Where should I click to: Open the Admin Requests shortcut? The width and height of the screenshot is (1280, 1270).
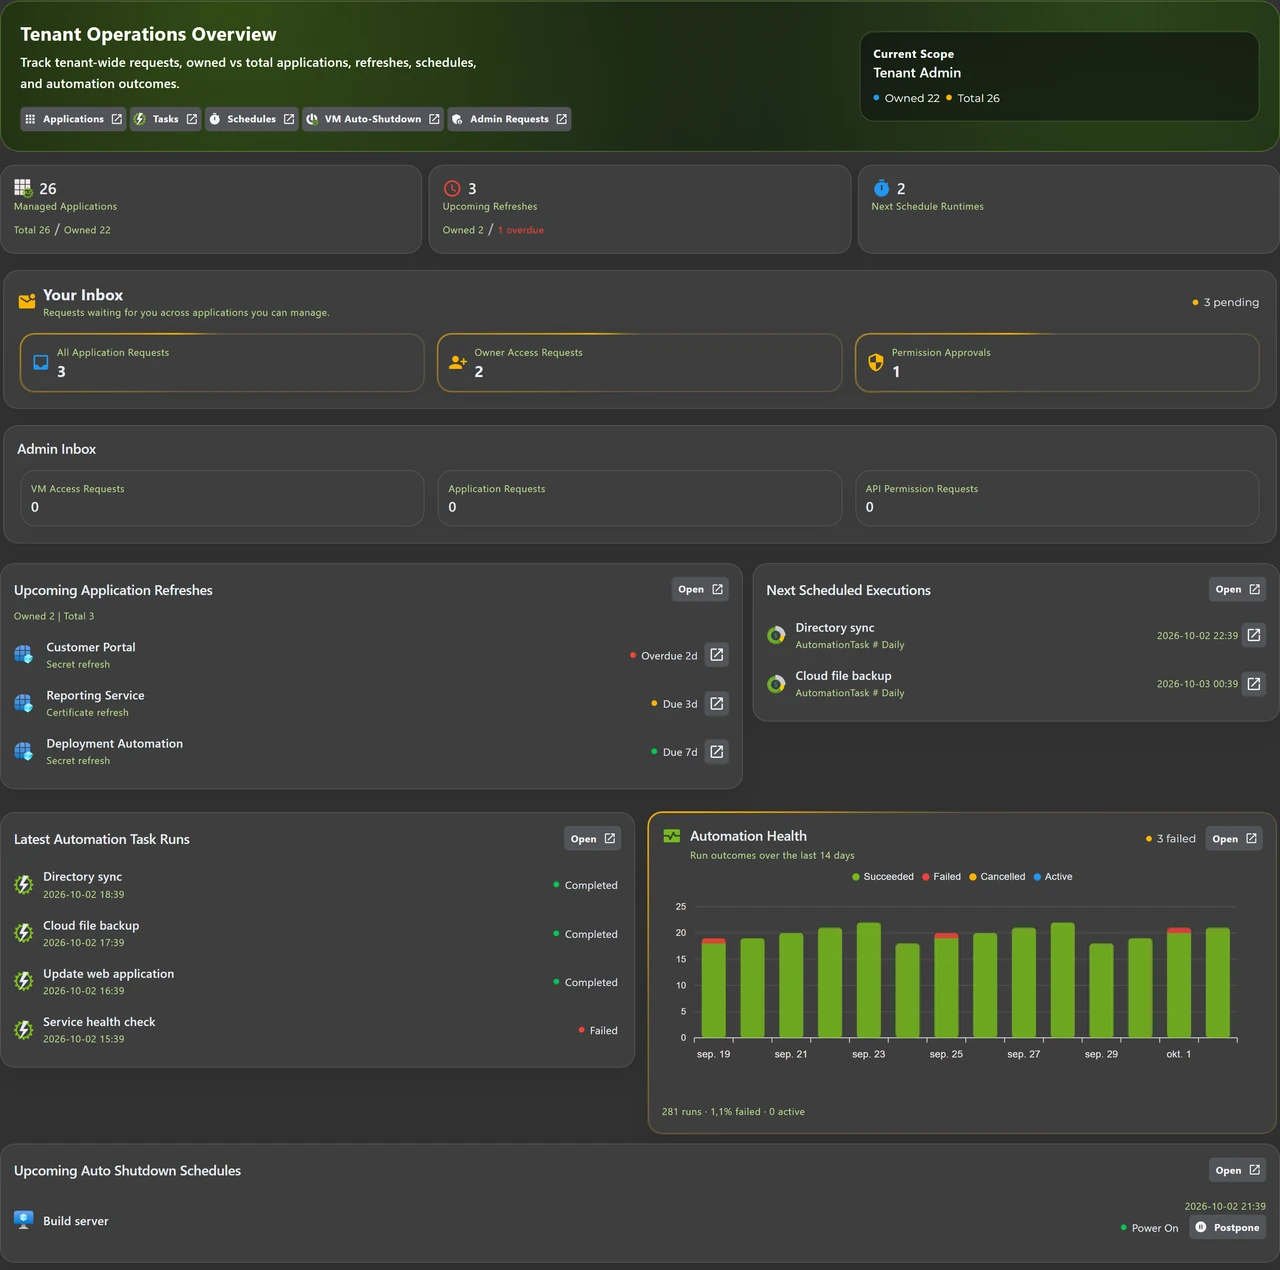[x=509, y=119]
